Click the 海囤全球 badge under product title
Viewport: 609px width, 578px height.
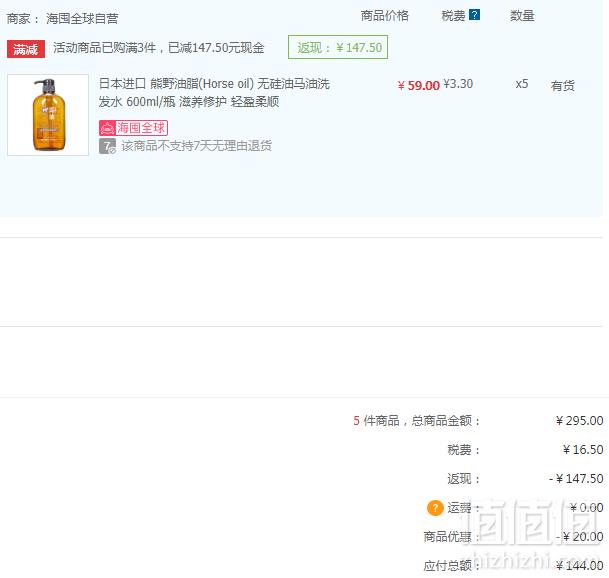pos(133,128)
